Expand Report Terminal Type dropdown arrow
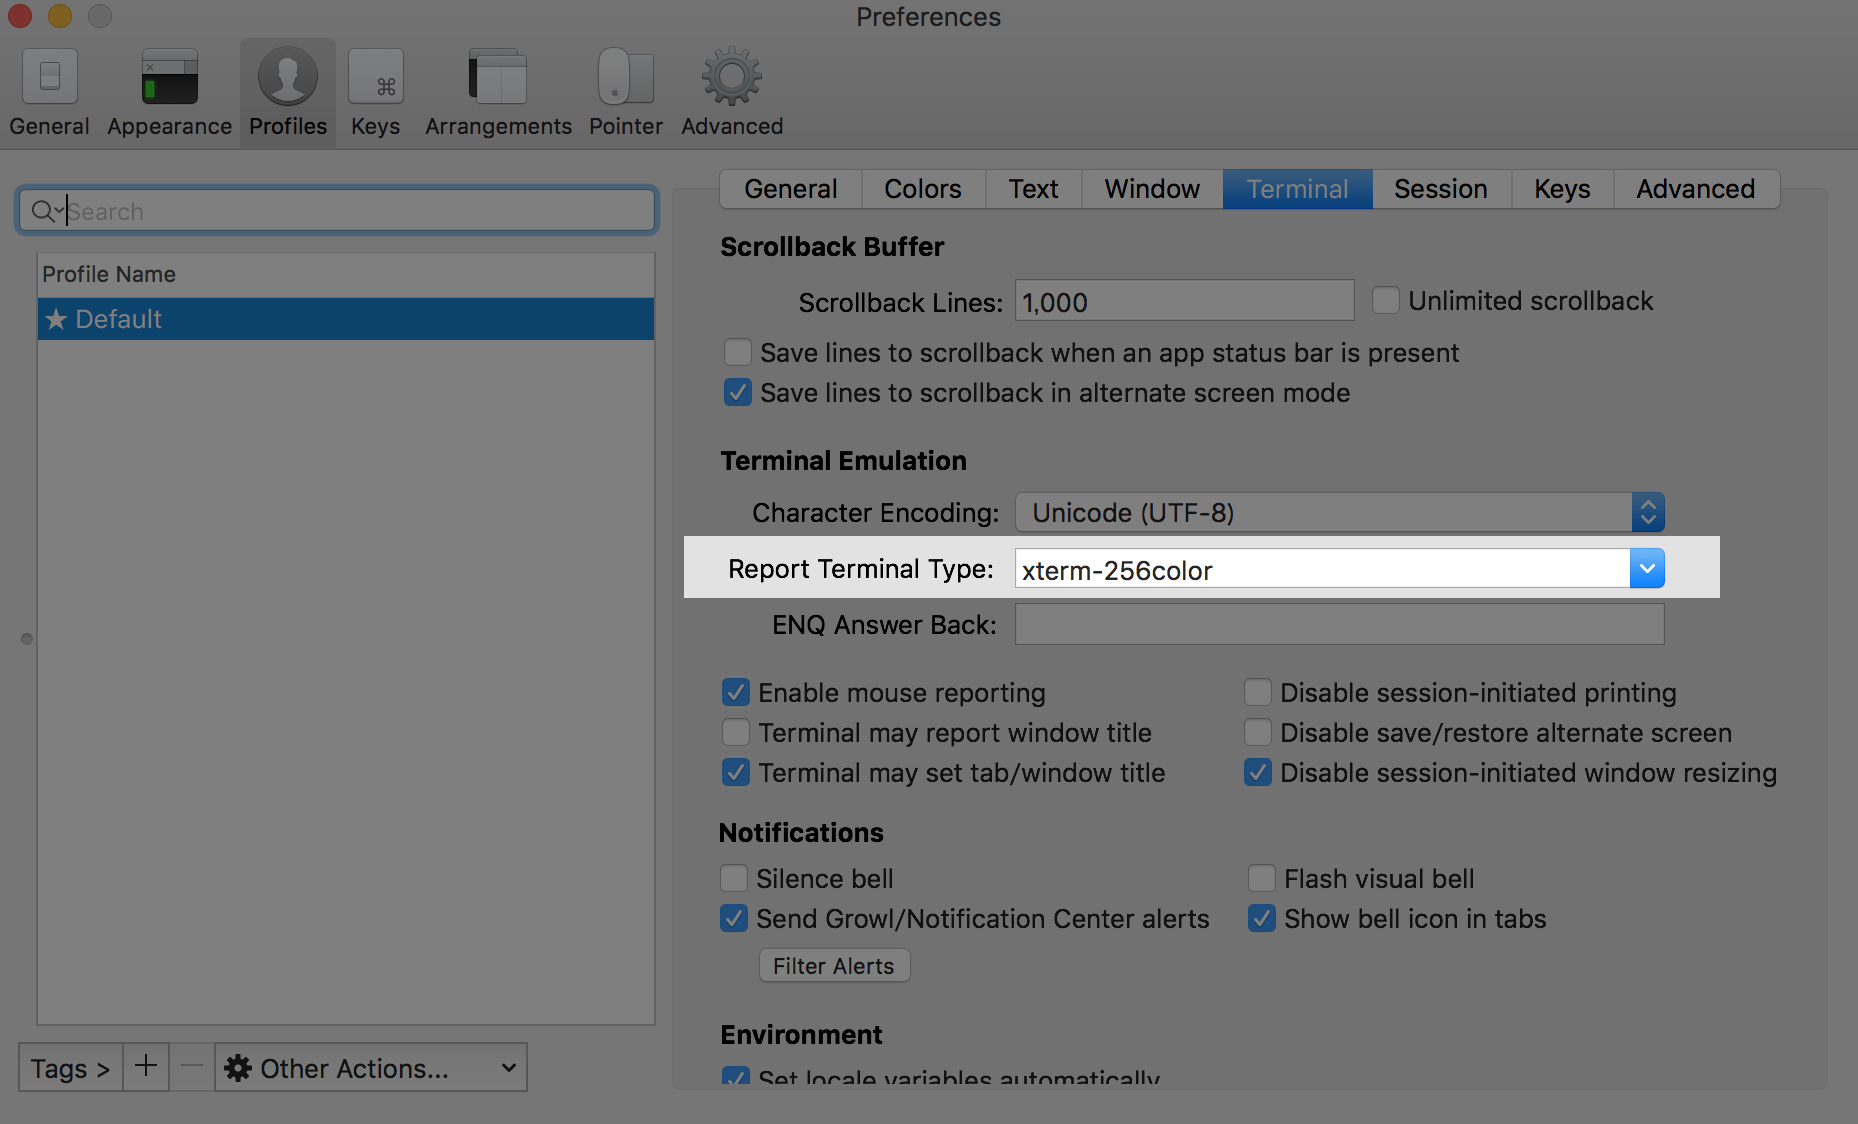1858x1124 pixels. (1647, 569)
